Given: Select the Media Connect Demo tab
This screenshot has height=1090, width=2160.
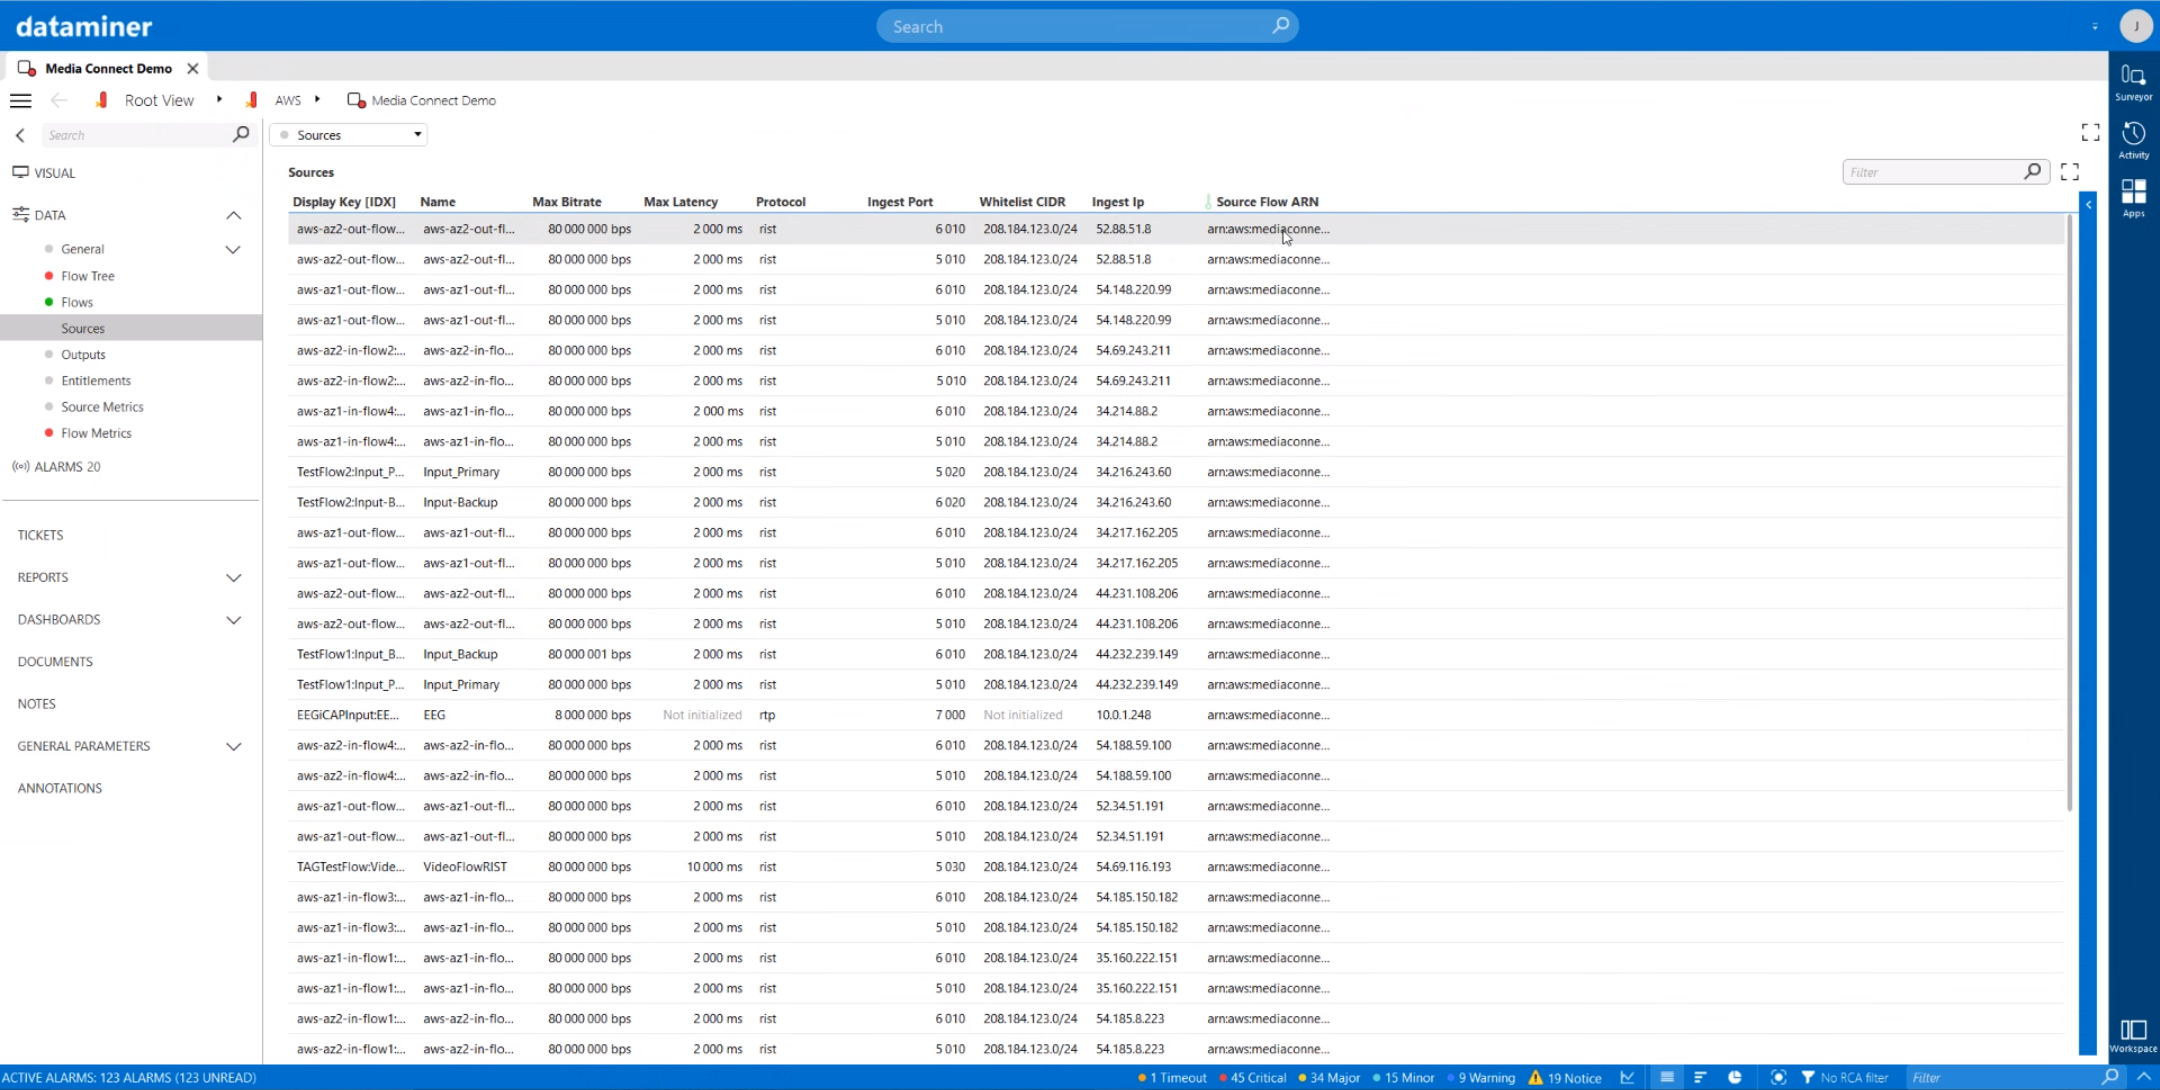Looking at the screenshot, I should (108, 68).
